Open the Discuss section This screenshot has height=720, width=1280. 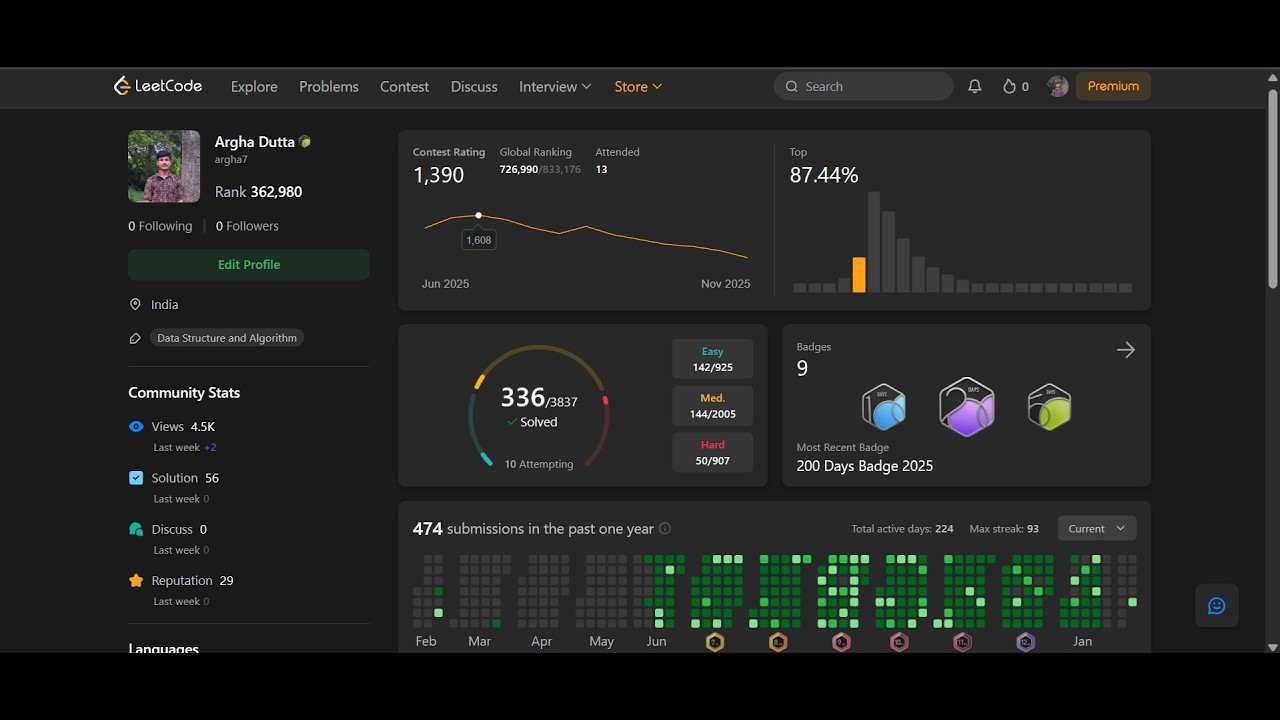point(474,87)
